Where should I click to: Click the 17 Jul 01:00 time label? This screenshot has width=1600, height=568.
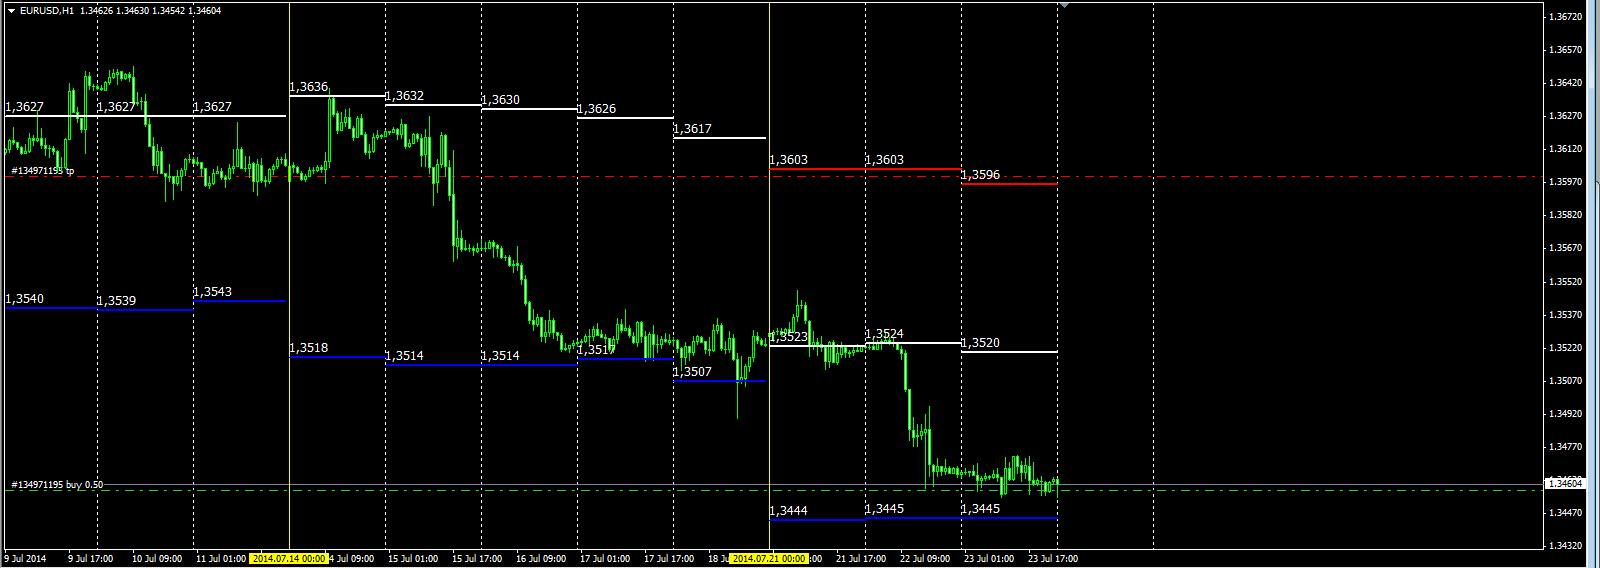coord(605,559)
